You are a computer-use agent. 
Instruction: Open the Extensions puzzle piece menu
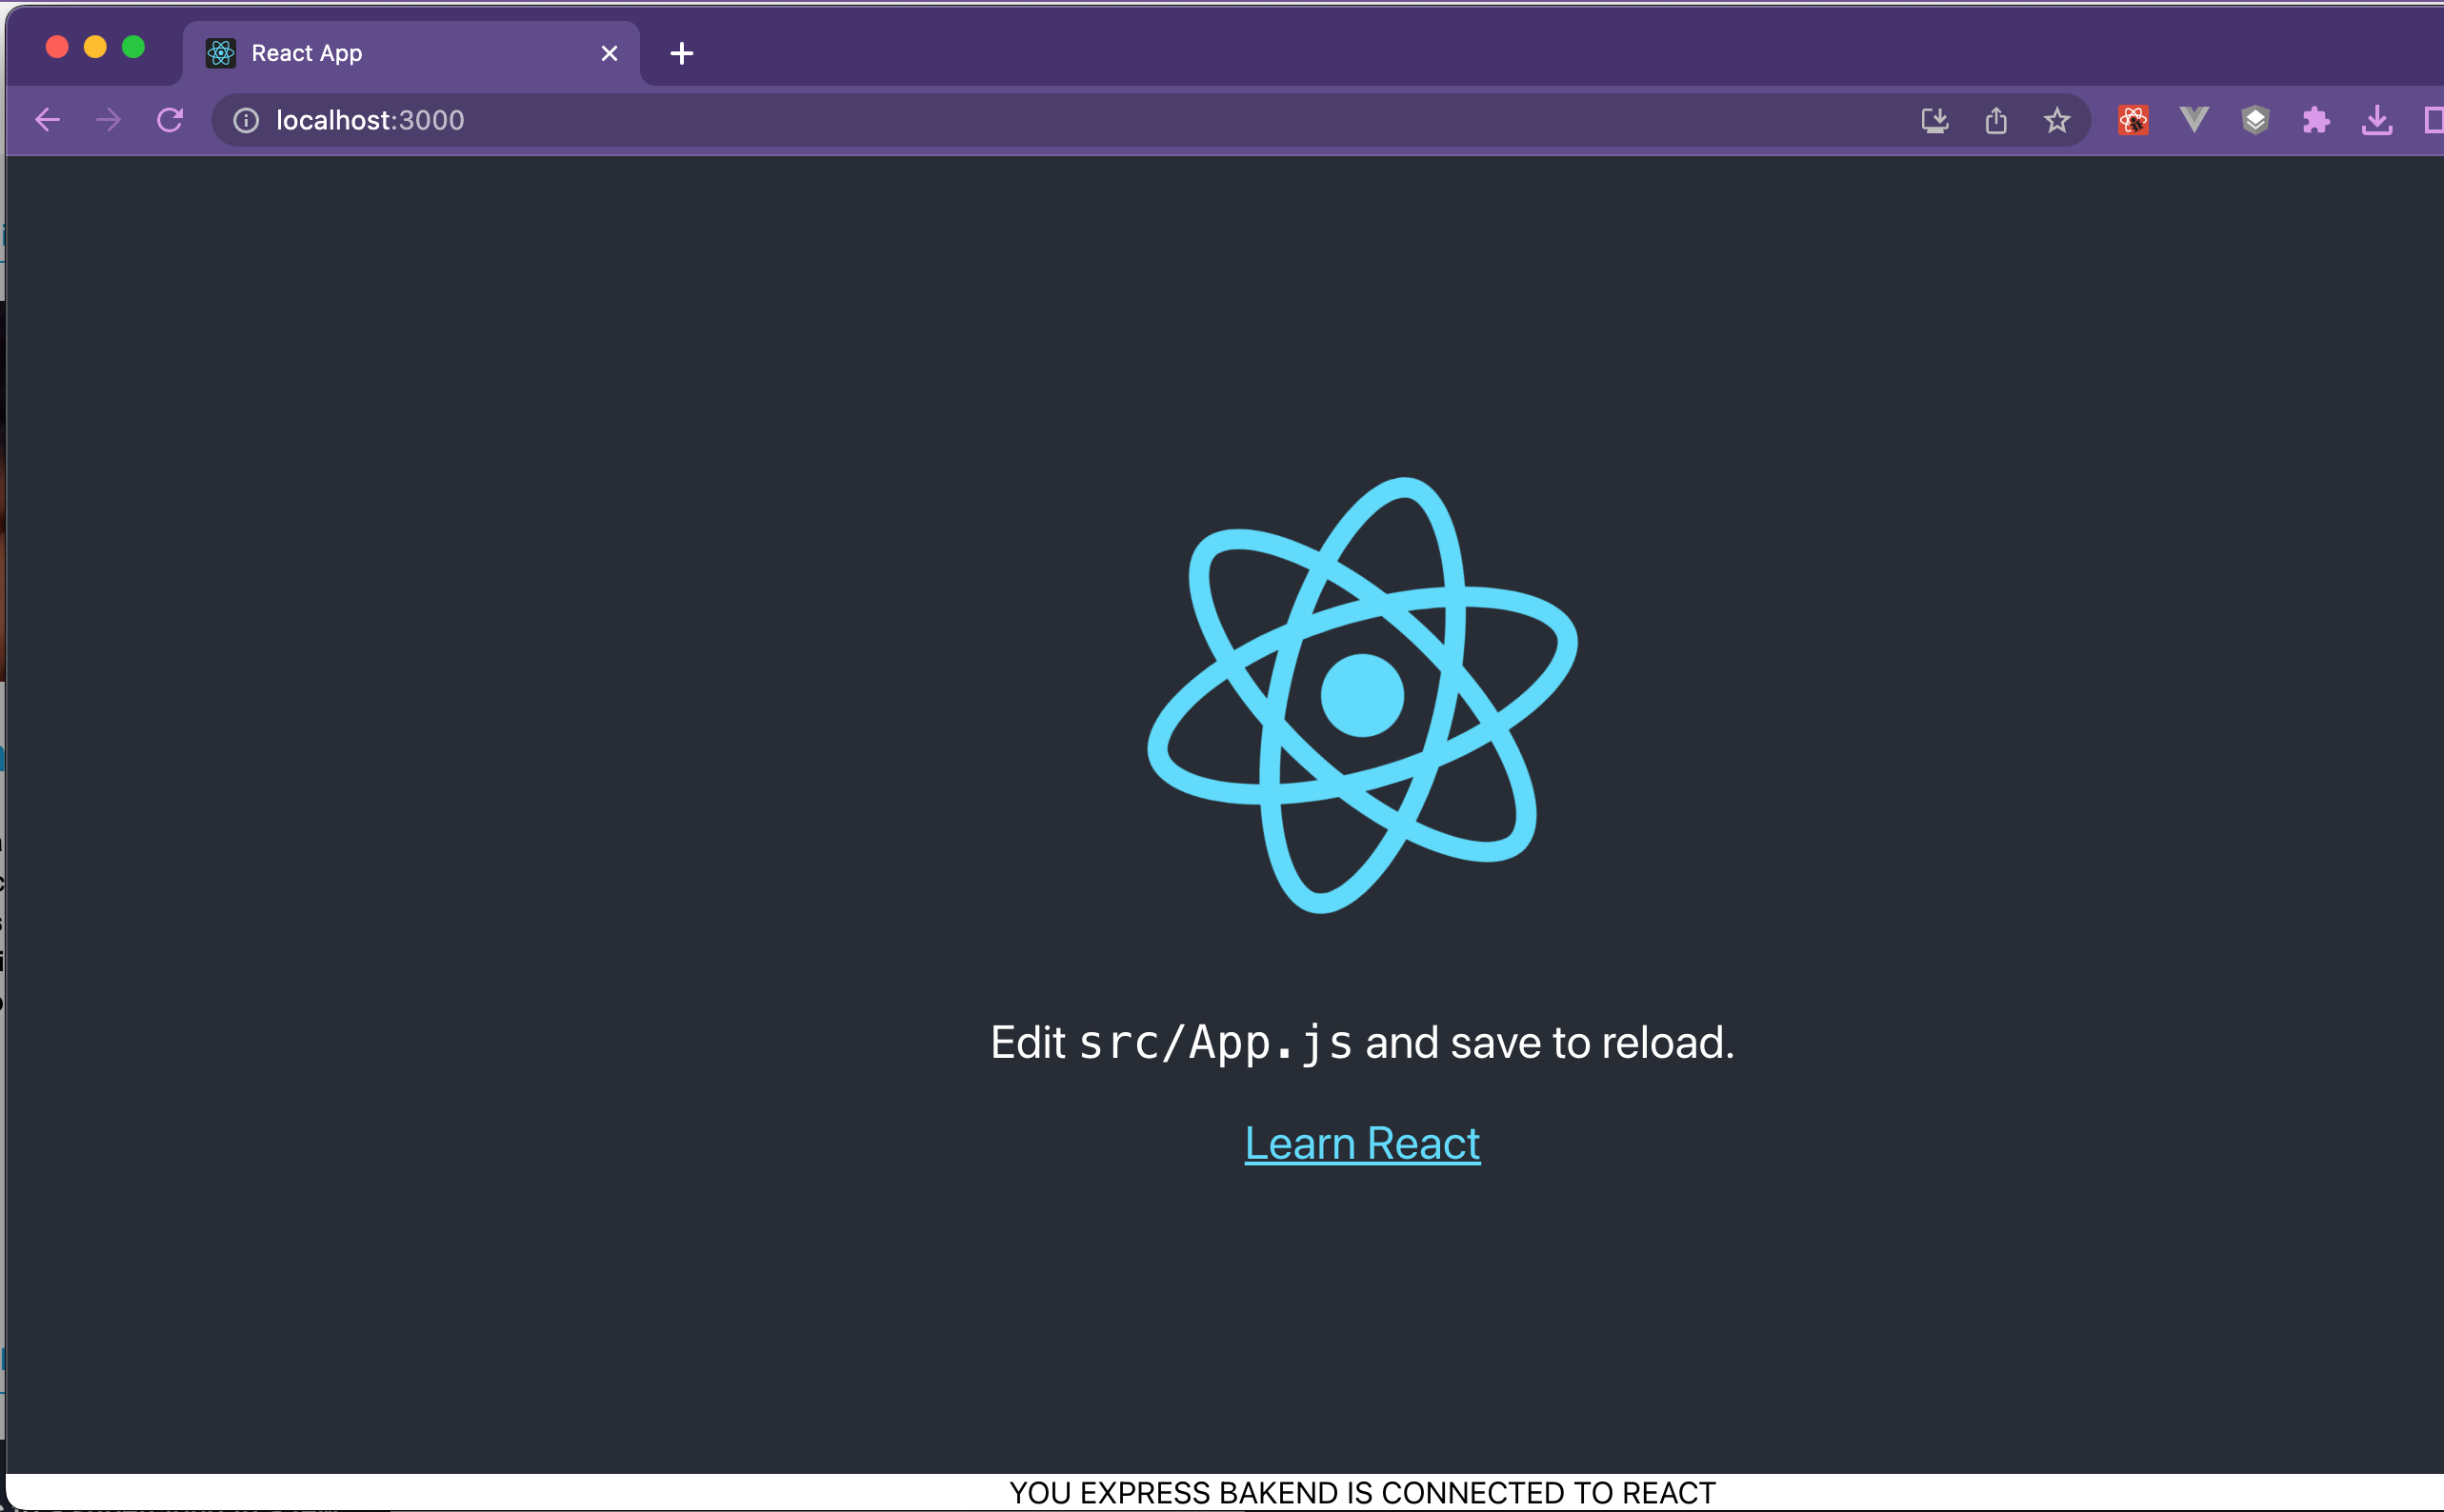point(2316,121)
